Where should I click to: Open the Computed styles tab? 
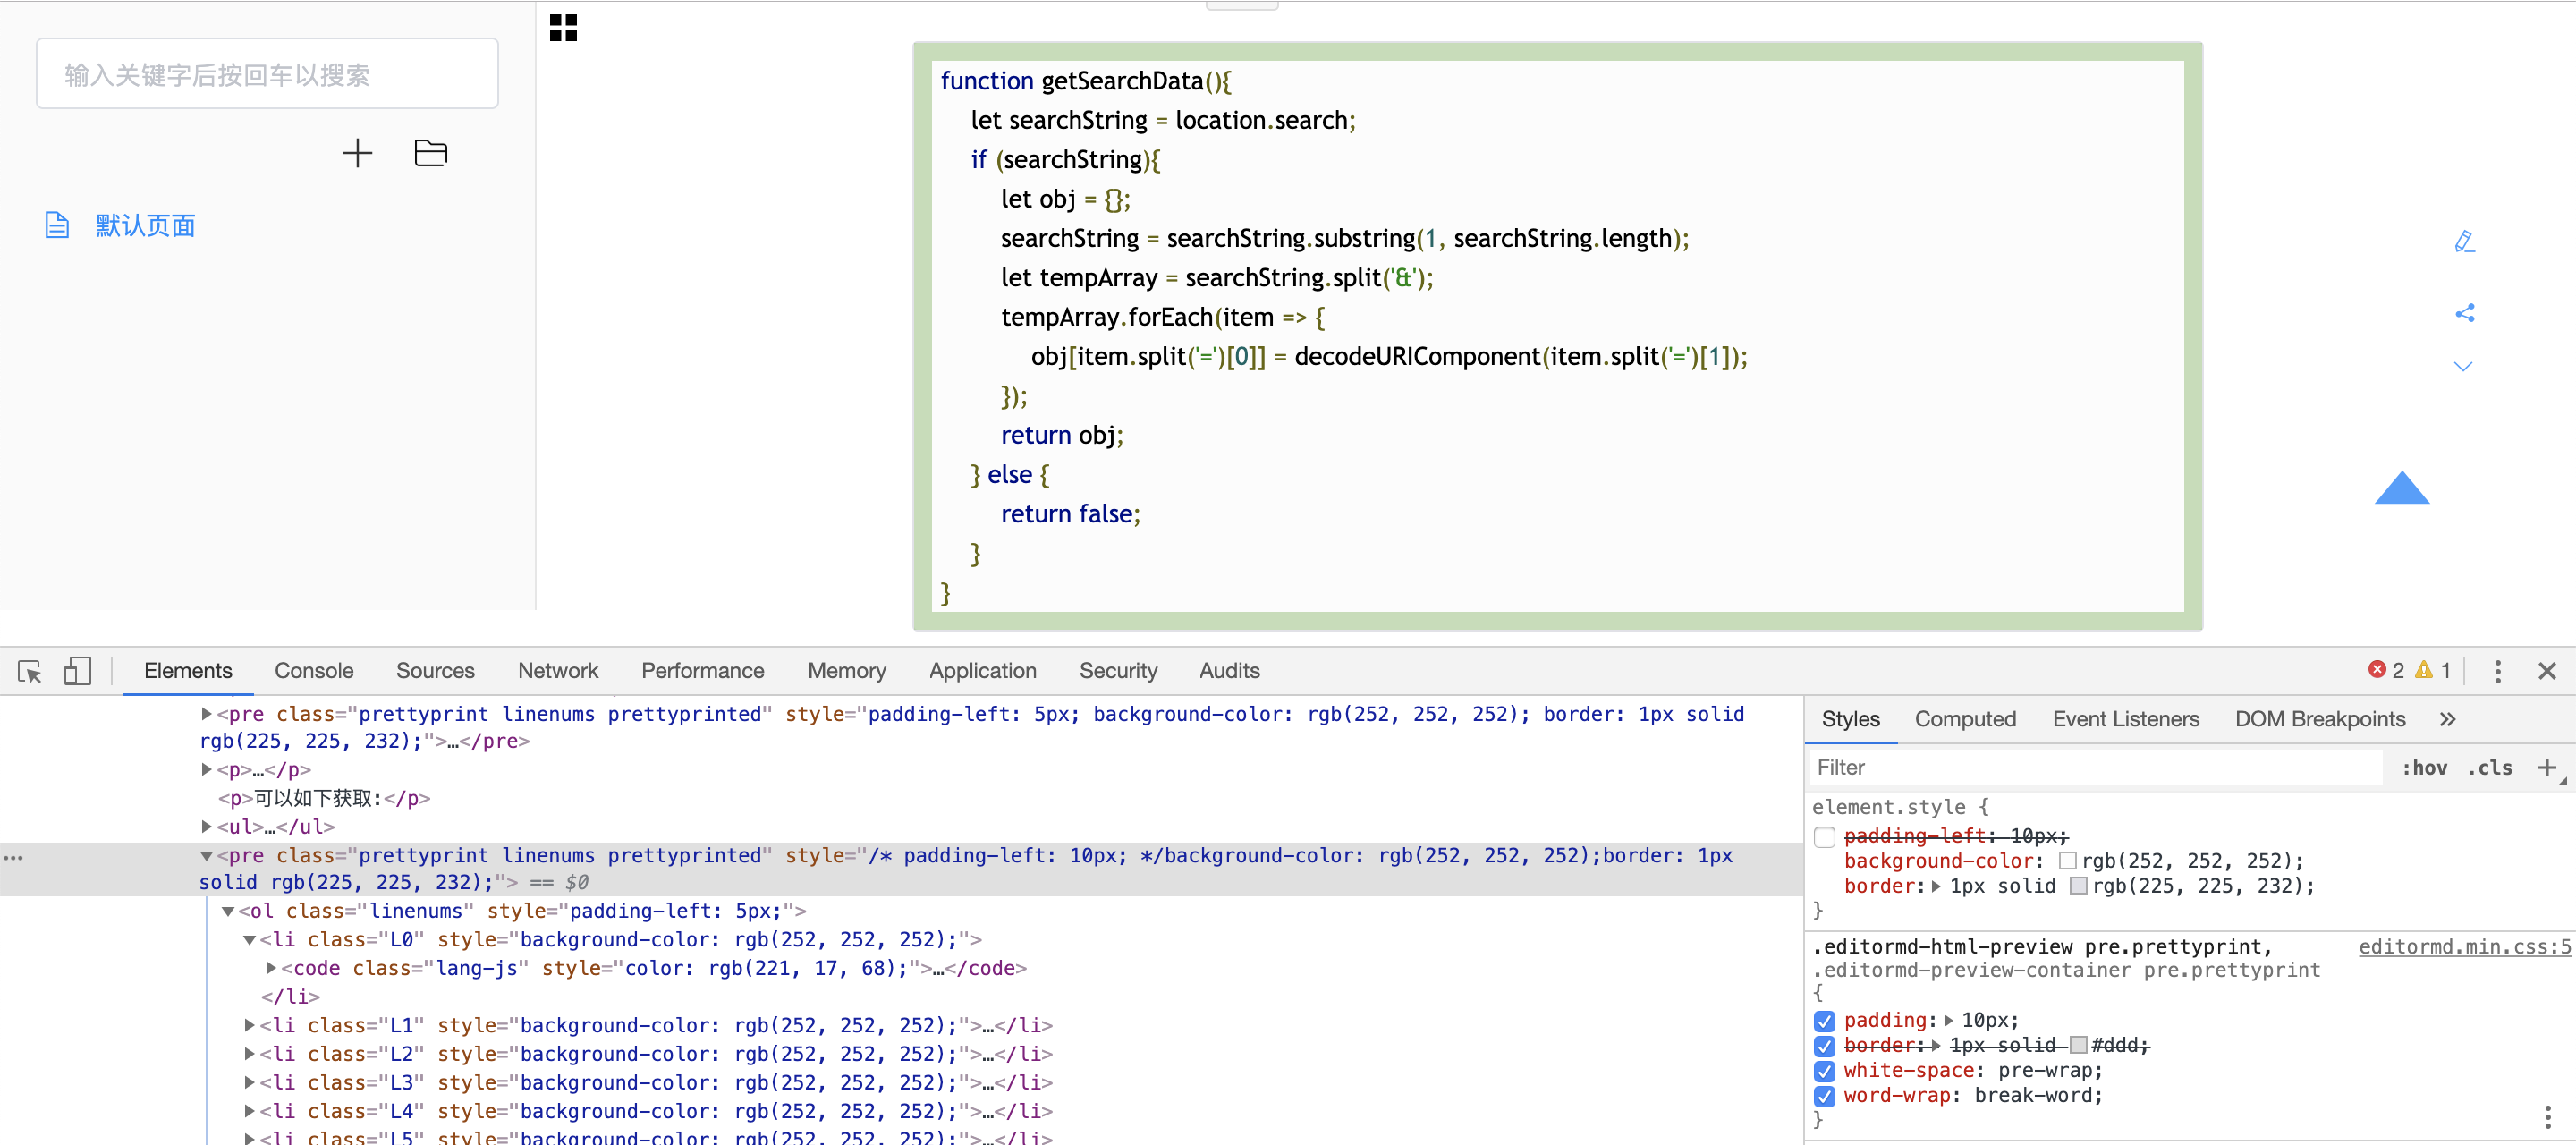click(x=1965, y=718)
